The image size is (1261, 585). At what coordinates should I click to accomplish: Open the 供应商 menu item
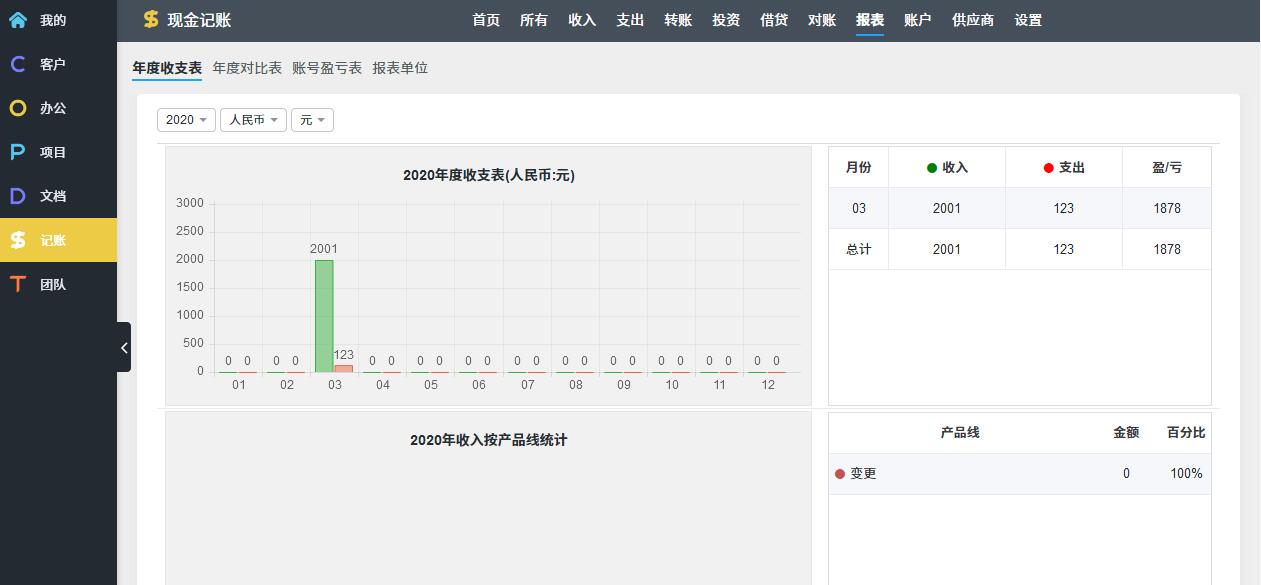click(973, 20)
